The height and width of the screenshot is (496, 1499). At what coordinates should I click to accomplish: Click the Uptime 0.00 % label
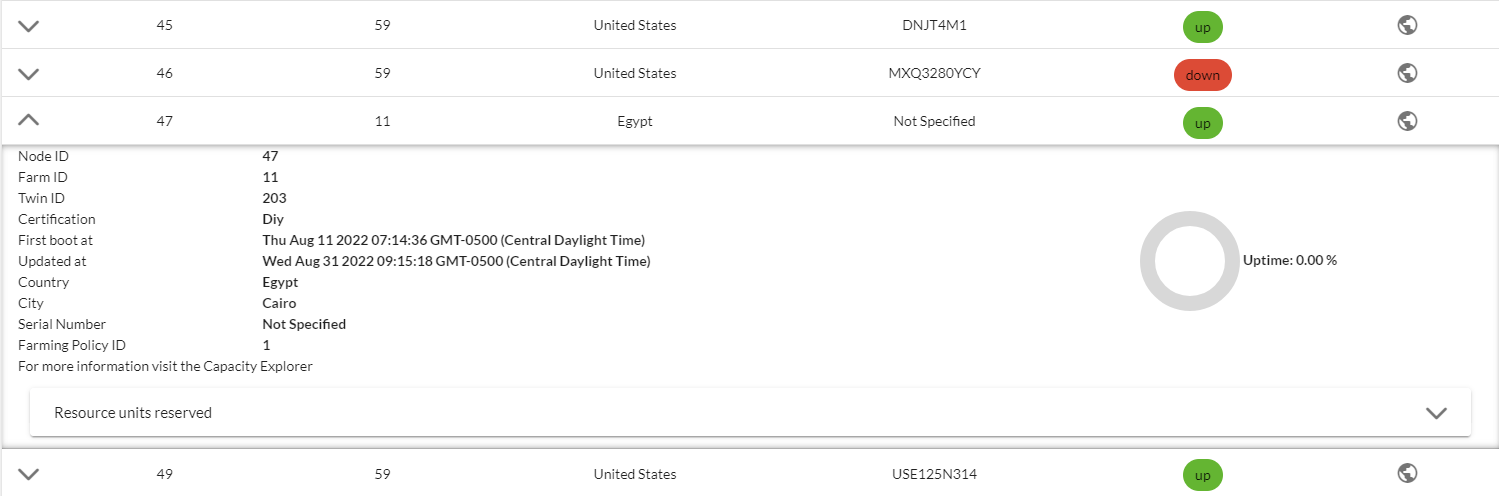click(x=1290, y=260)
